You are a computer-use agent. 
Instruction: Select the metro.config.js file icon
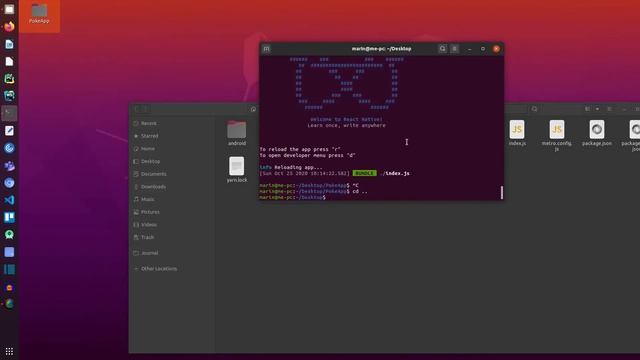pos(557,129)
